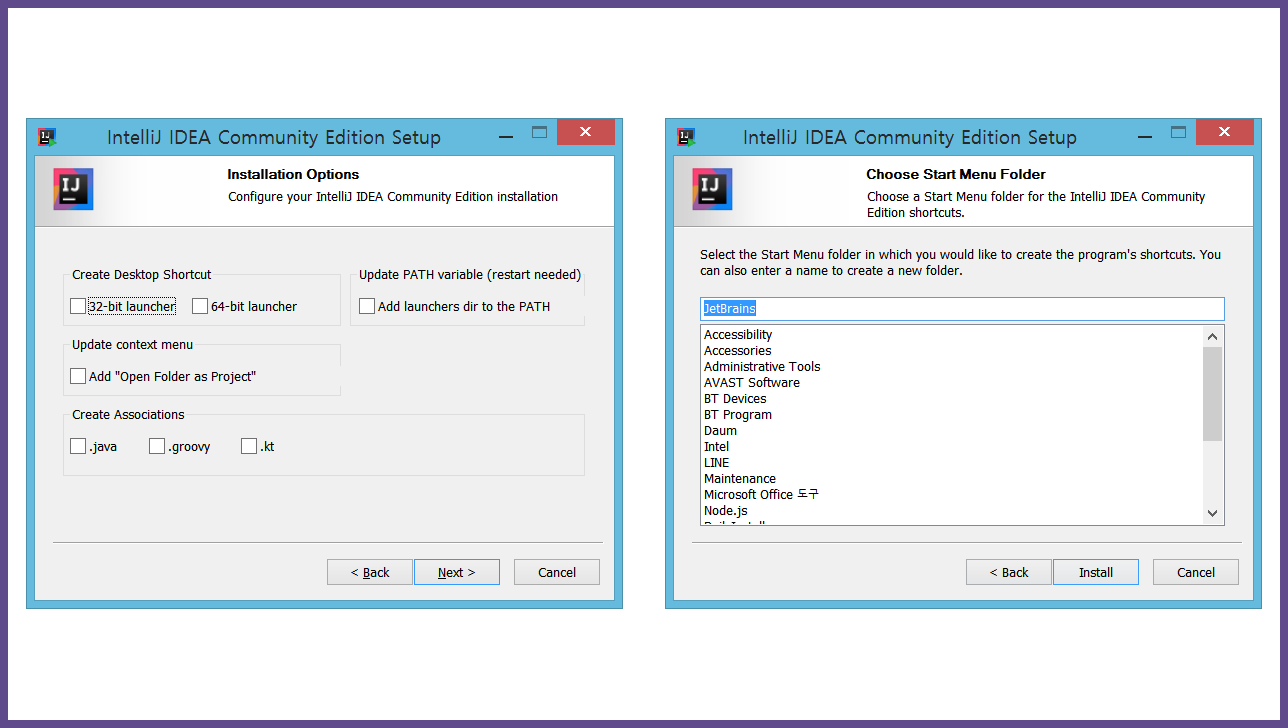Click the Install button
1288x728 pixels.
tap(1096, 572)
